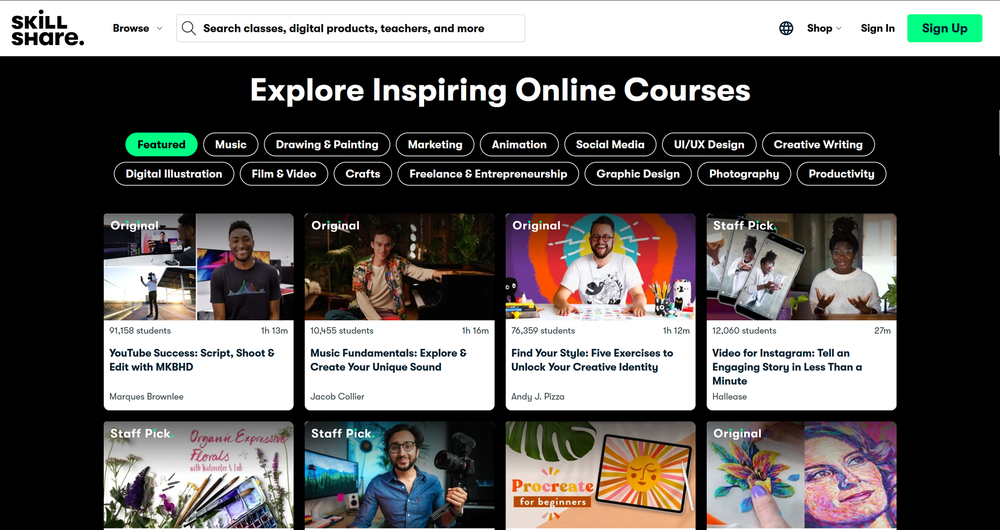Open the MKBHD YouTube Success thumbnail

(x=198, y=267)
